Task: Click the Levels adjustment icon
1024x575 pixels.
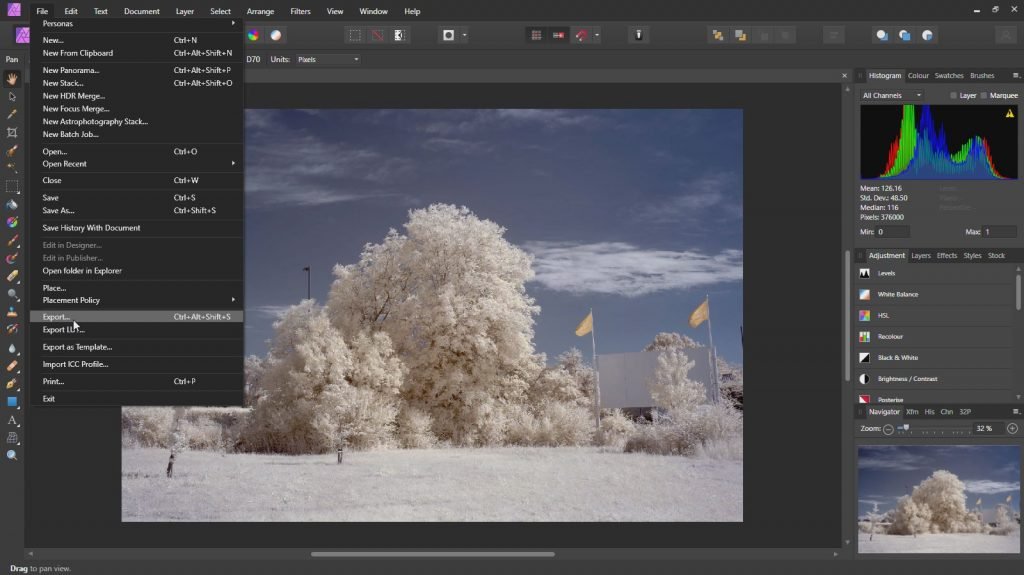Action: click(x=864, y=273)
